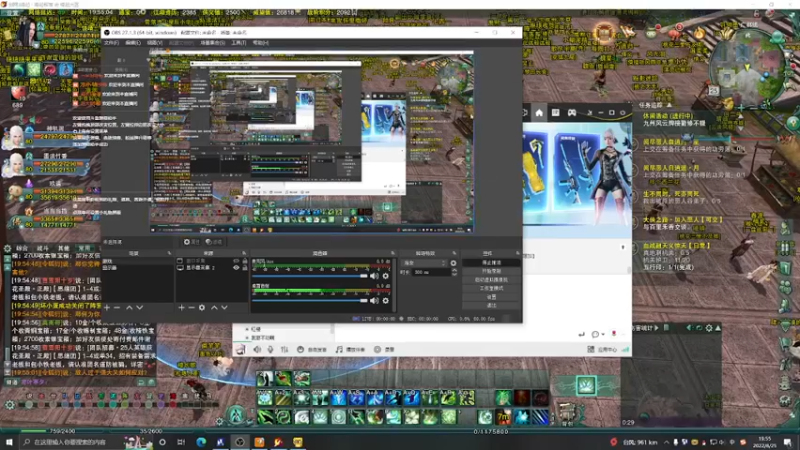Viewport: 800px width, 450px height.
Task: Click the start recording button in OBS
Action: pos(491,271)
